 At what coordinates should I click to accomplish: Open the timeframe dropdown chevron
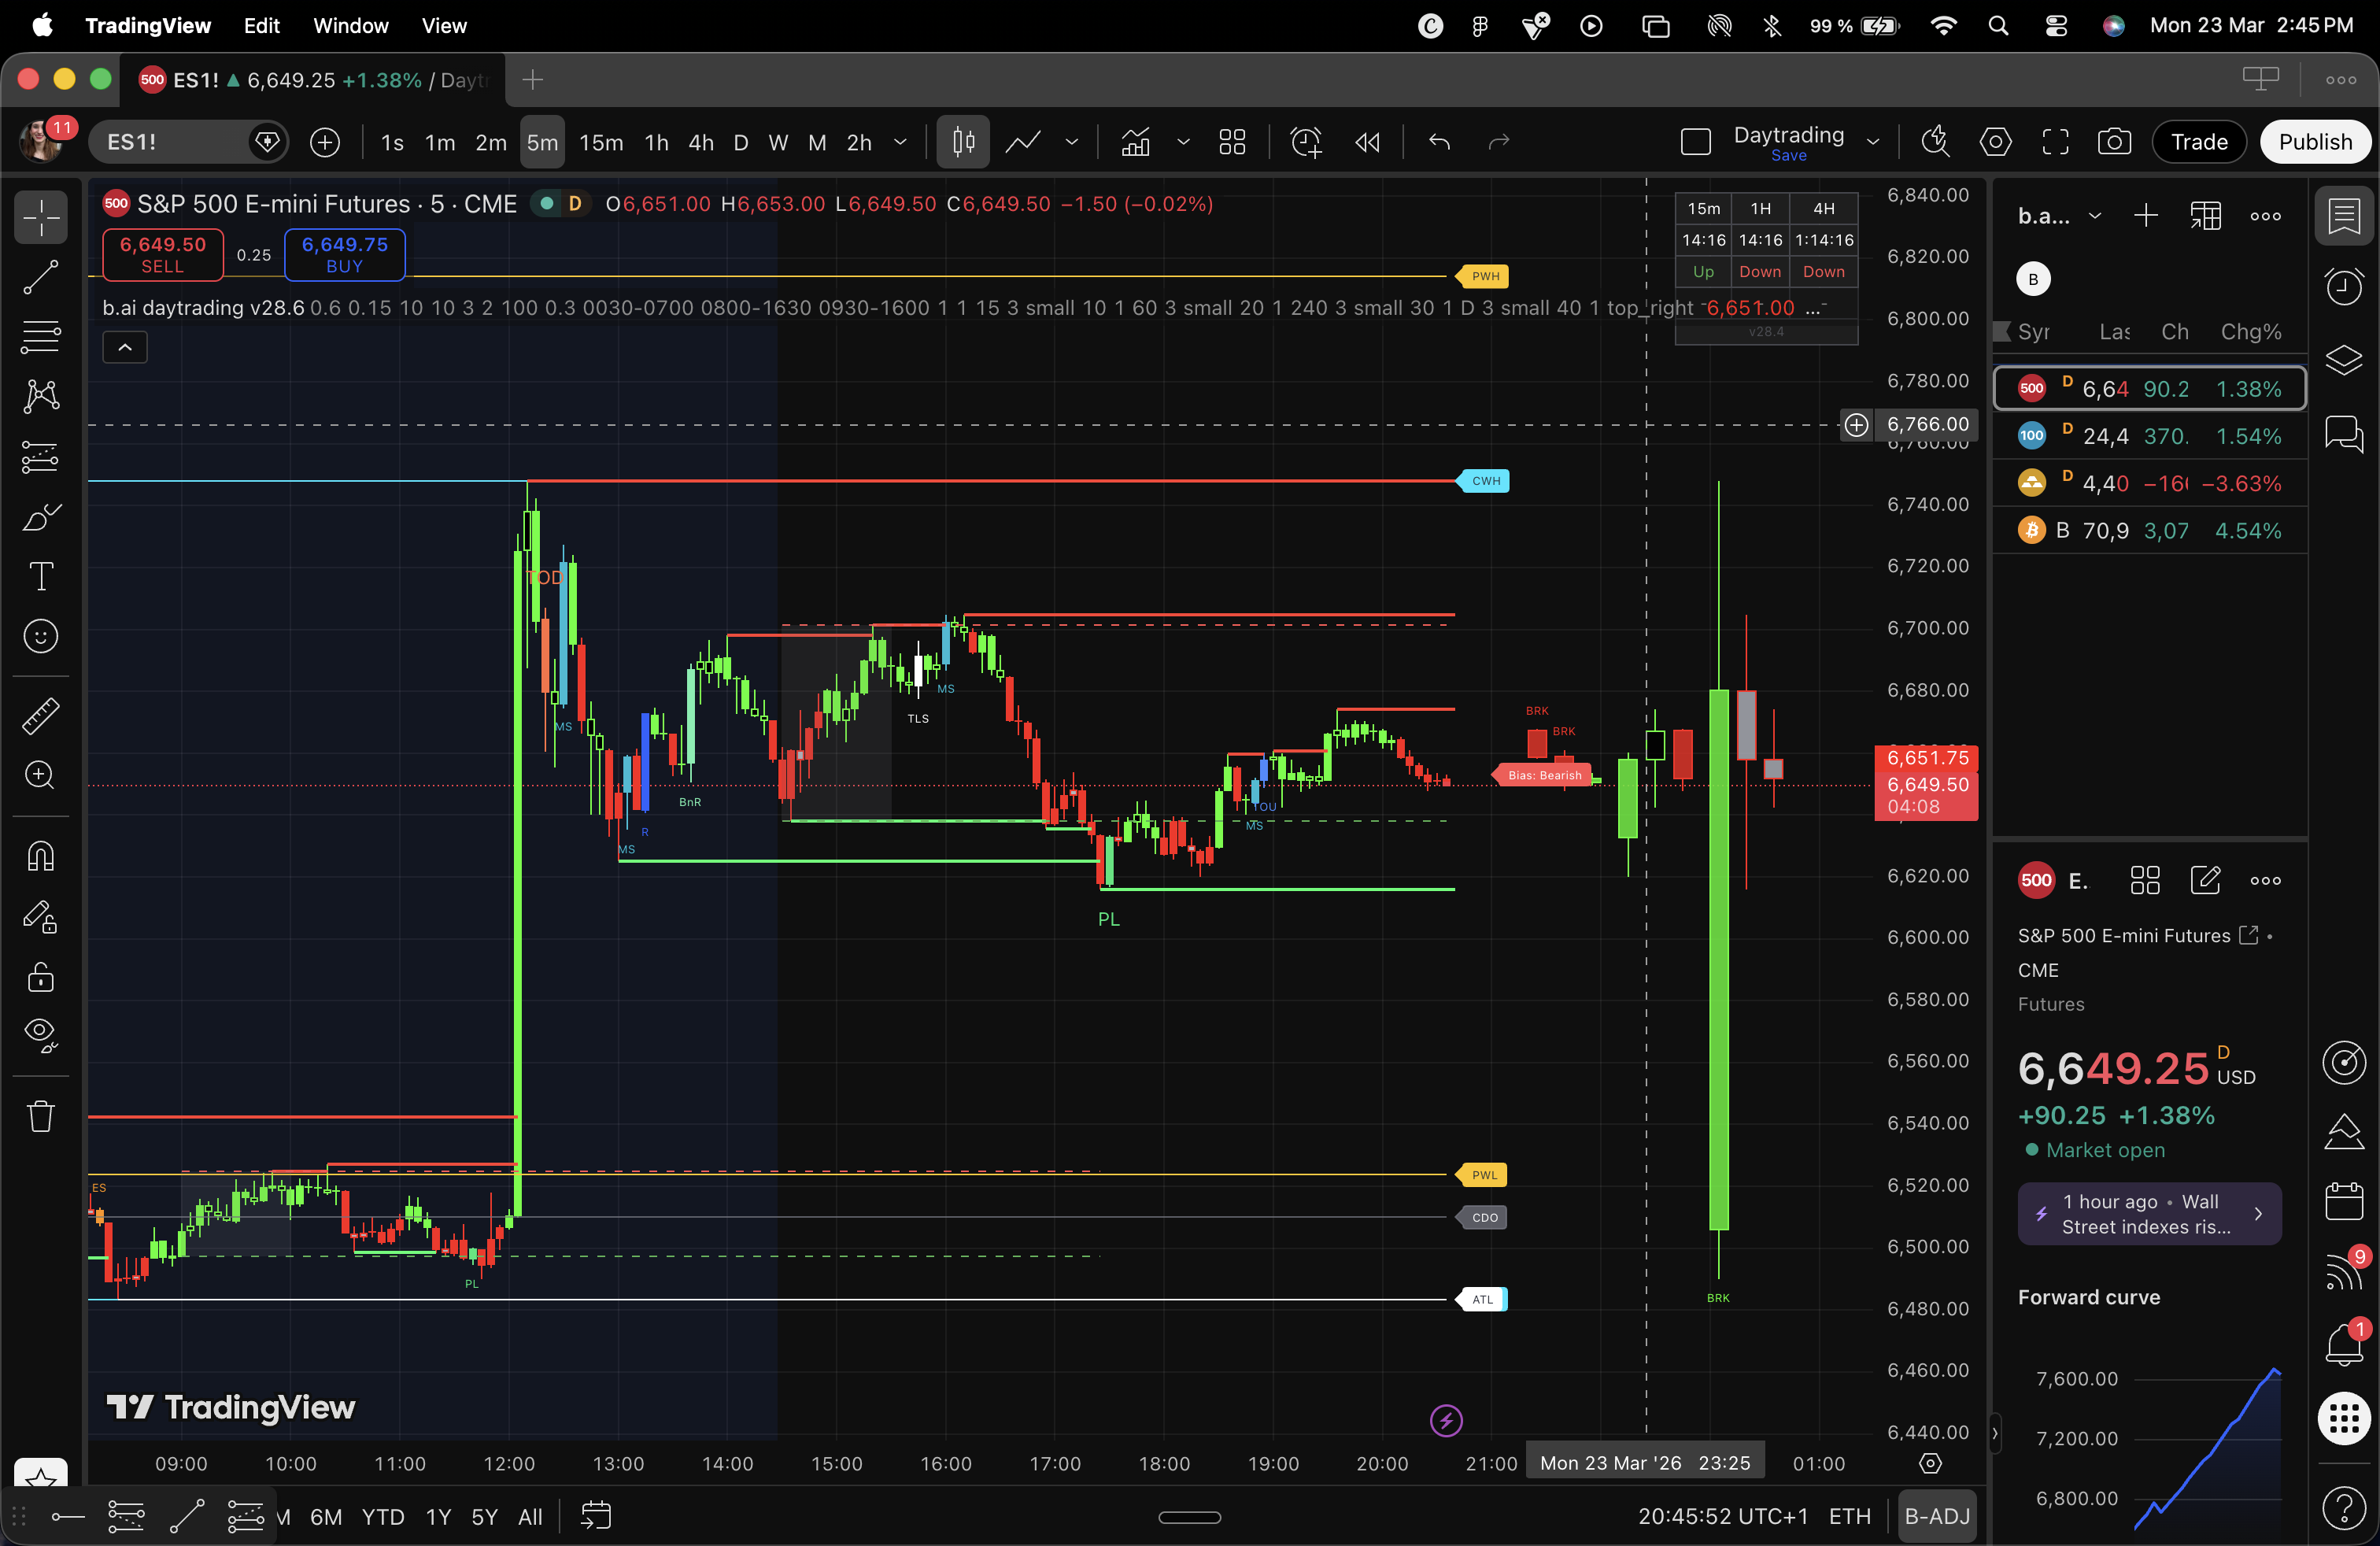900,142
